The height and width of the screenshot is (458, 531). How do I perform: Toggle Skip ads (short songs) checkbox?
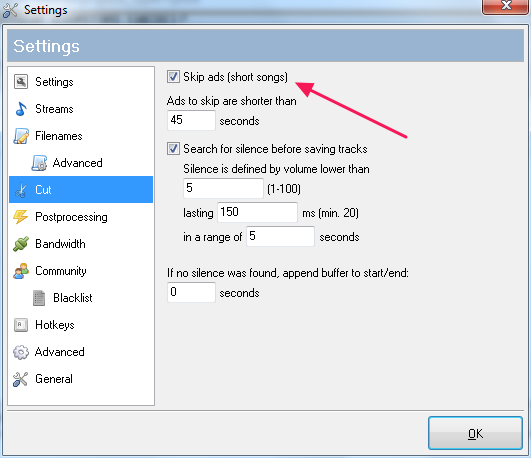[173, 77]
